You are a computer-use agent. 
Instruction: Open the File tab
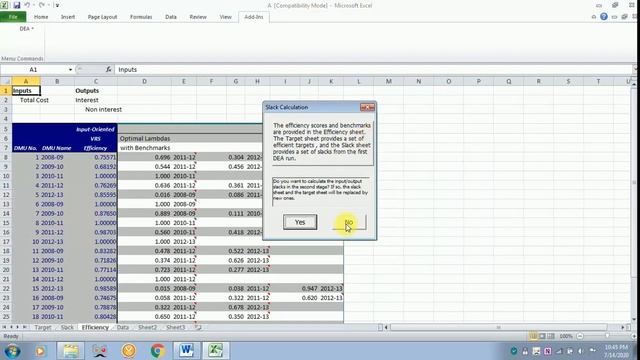pos(13,17)
